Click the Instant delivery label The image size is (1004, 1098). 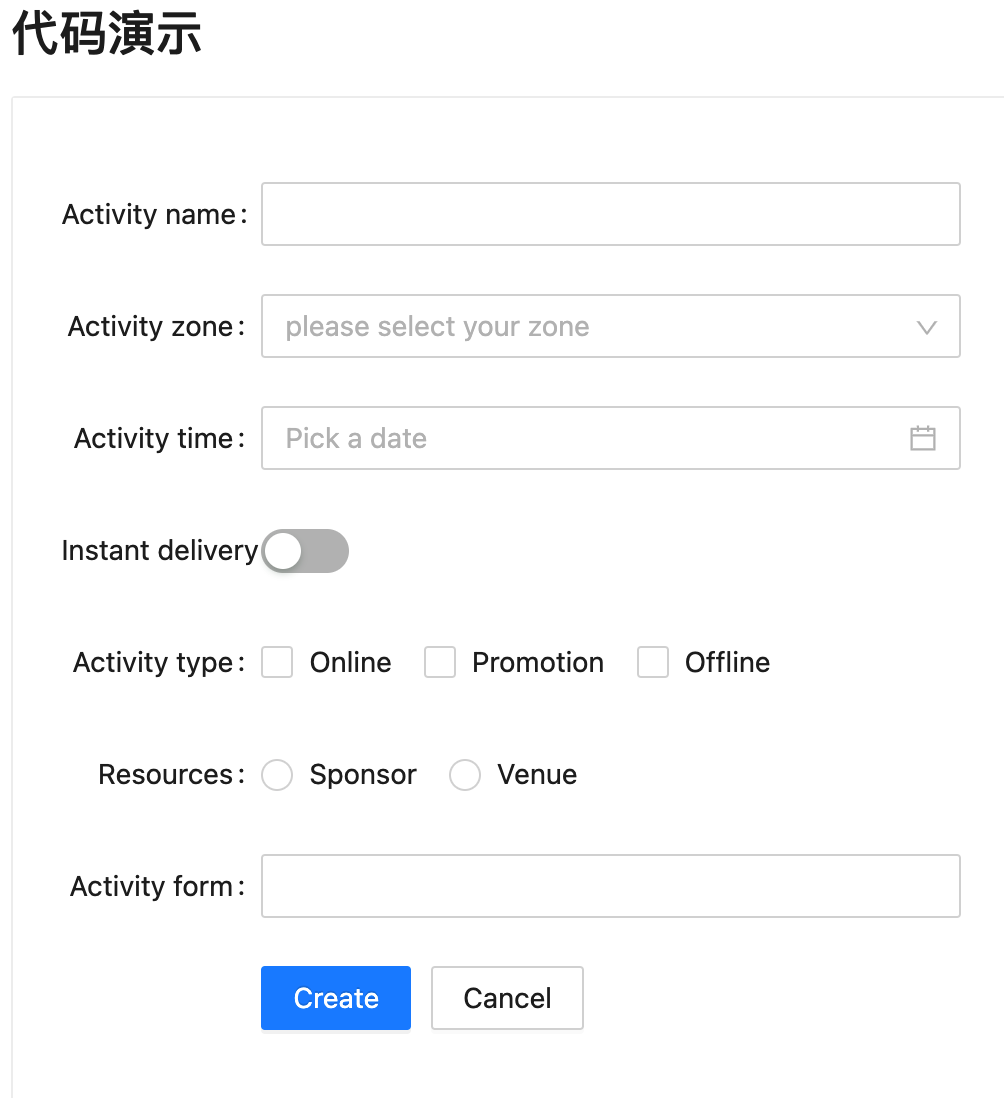[x=160, y=551]
